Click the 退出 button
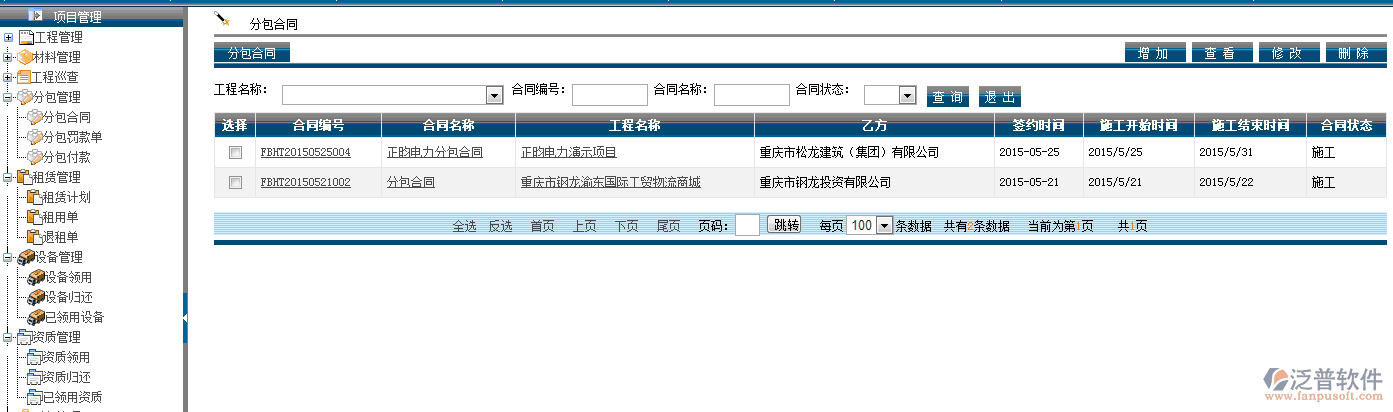The height and width of the screenshot is (412, 1393). (x=1000, y=96)
